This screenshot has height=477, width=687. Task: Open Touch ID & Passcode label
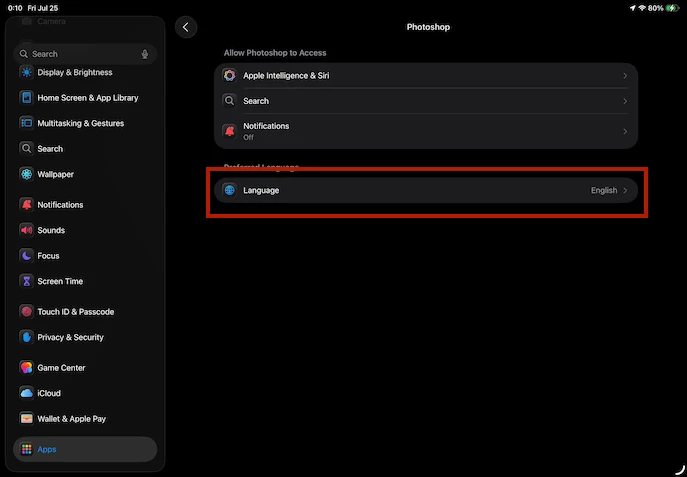76,312
